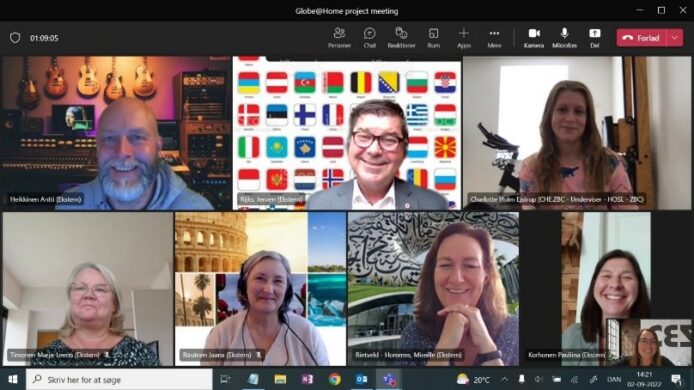
Task: Open Outlook from the taskbar
Action: pos(362,379)
